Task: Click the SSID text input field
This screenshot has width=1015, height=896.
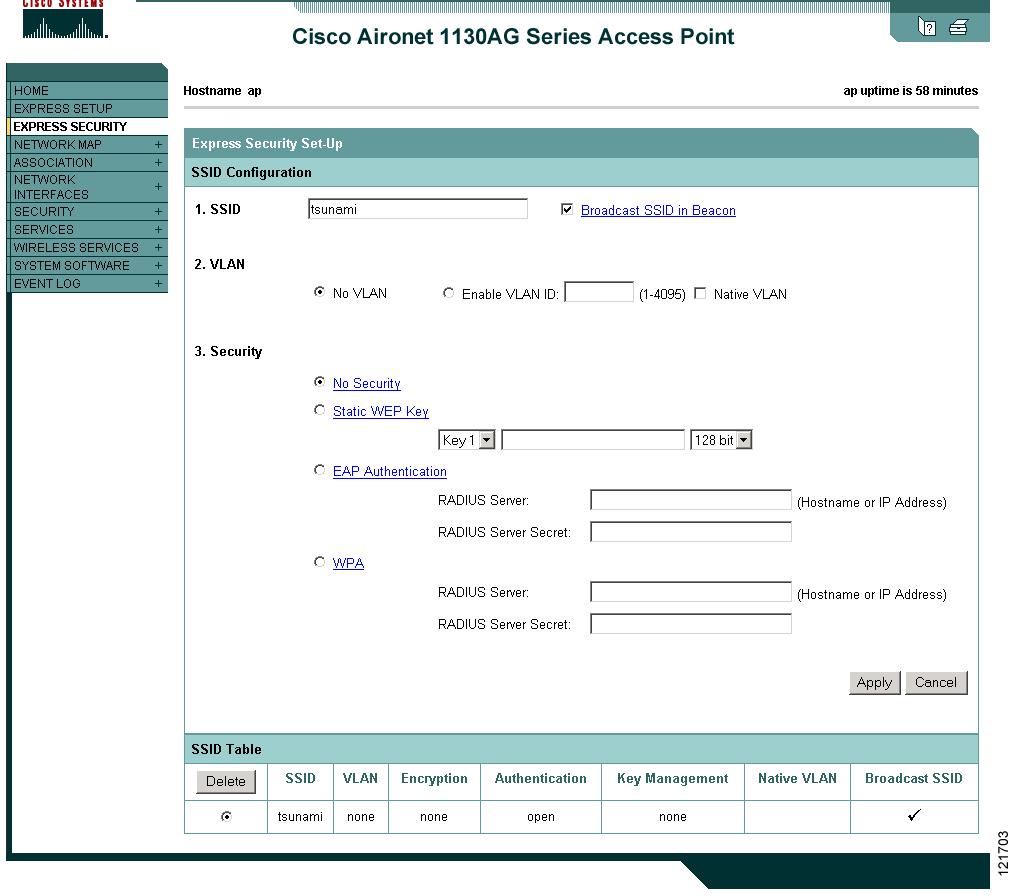Action: [418, 208]
